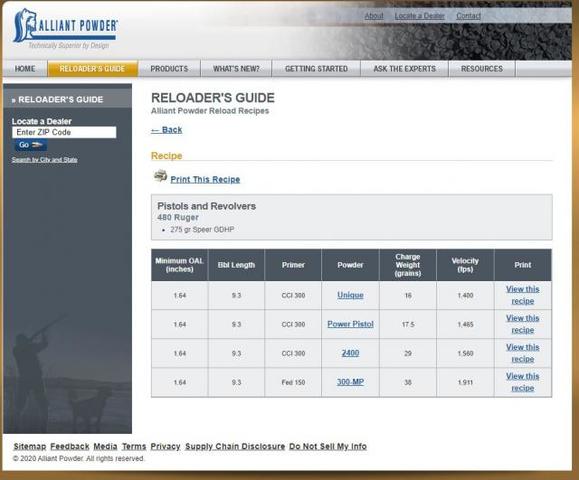Screen dimensions: 579x480
Task: Select the Fed 150 primer cell
Action: tap(293, 383)
